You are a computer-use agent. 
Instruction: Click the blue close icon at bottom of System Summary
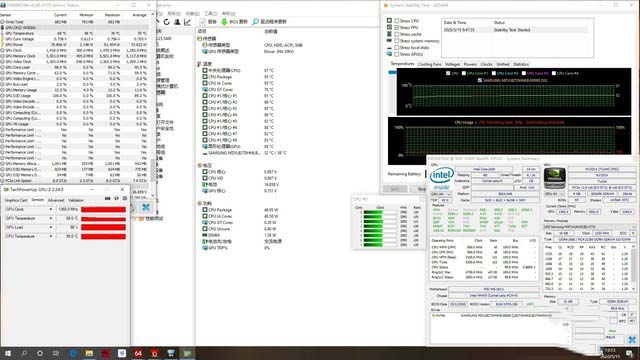[x=632, y=340]
